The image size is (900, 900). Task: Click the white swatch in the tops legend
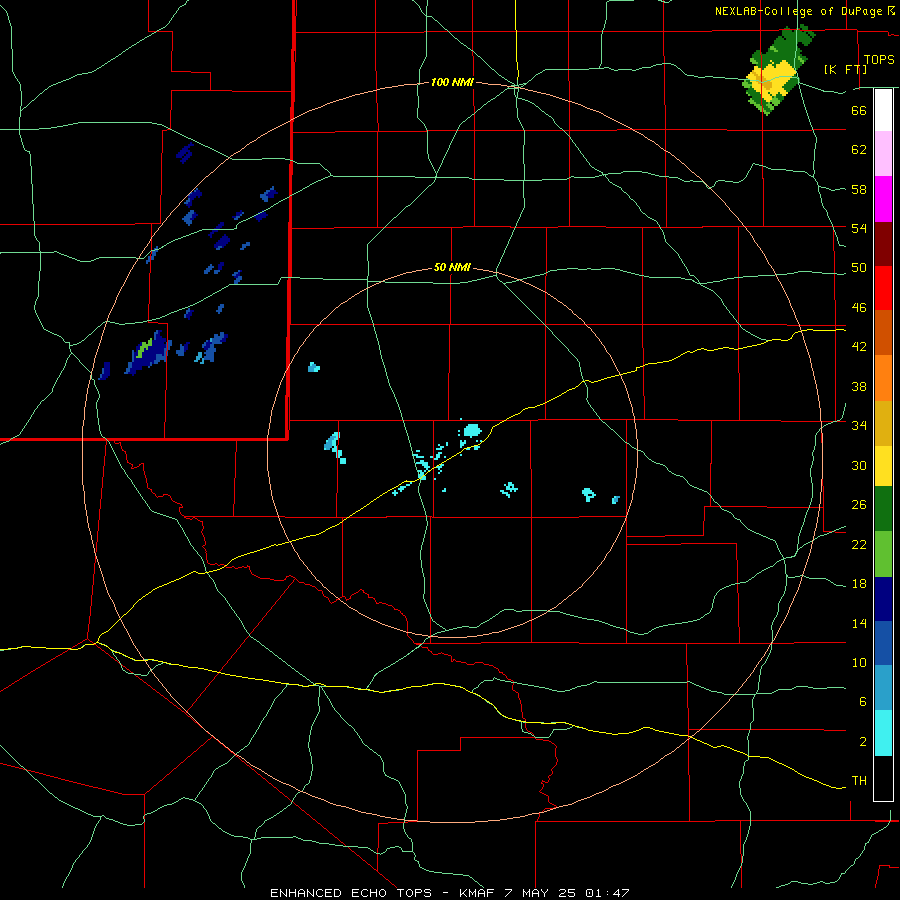tap(883, 110)
